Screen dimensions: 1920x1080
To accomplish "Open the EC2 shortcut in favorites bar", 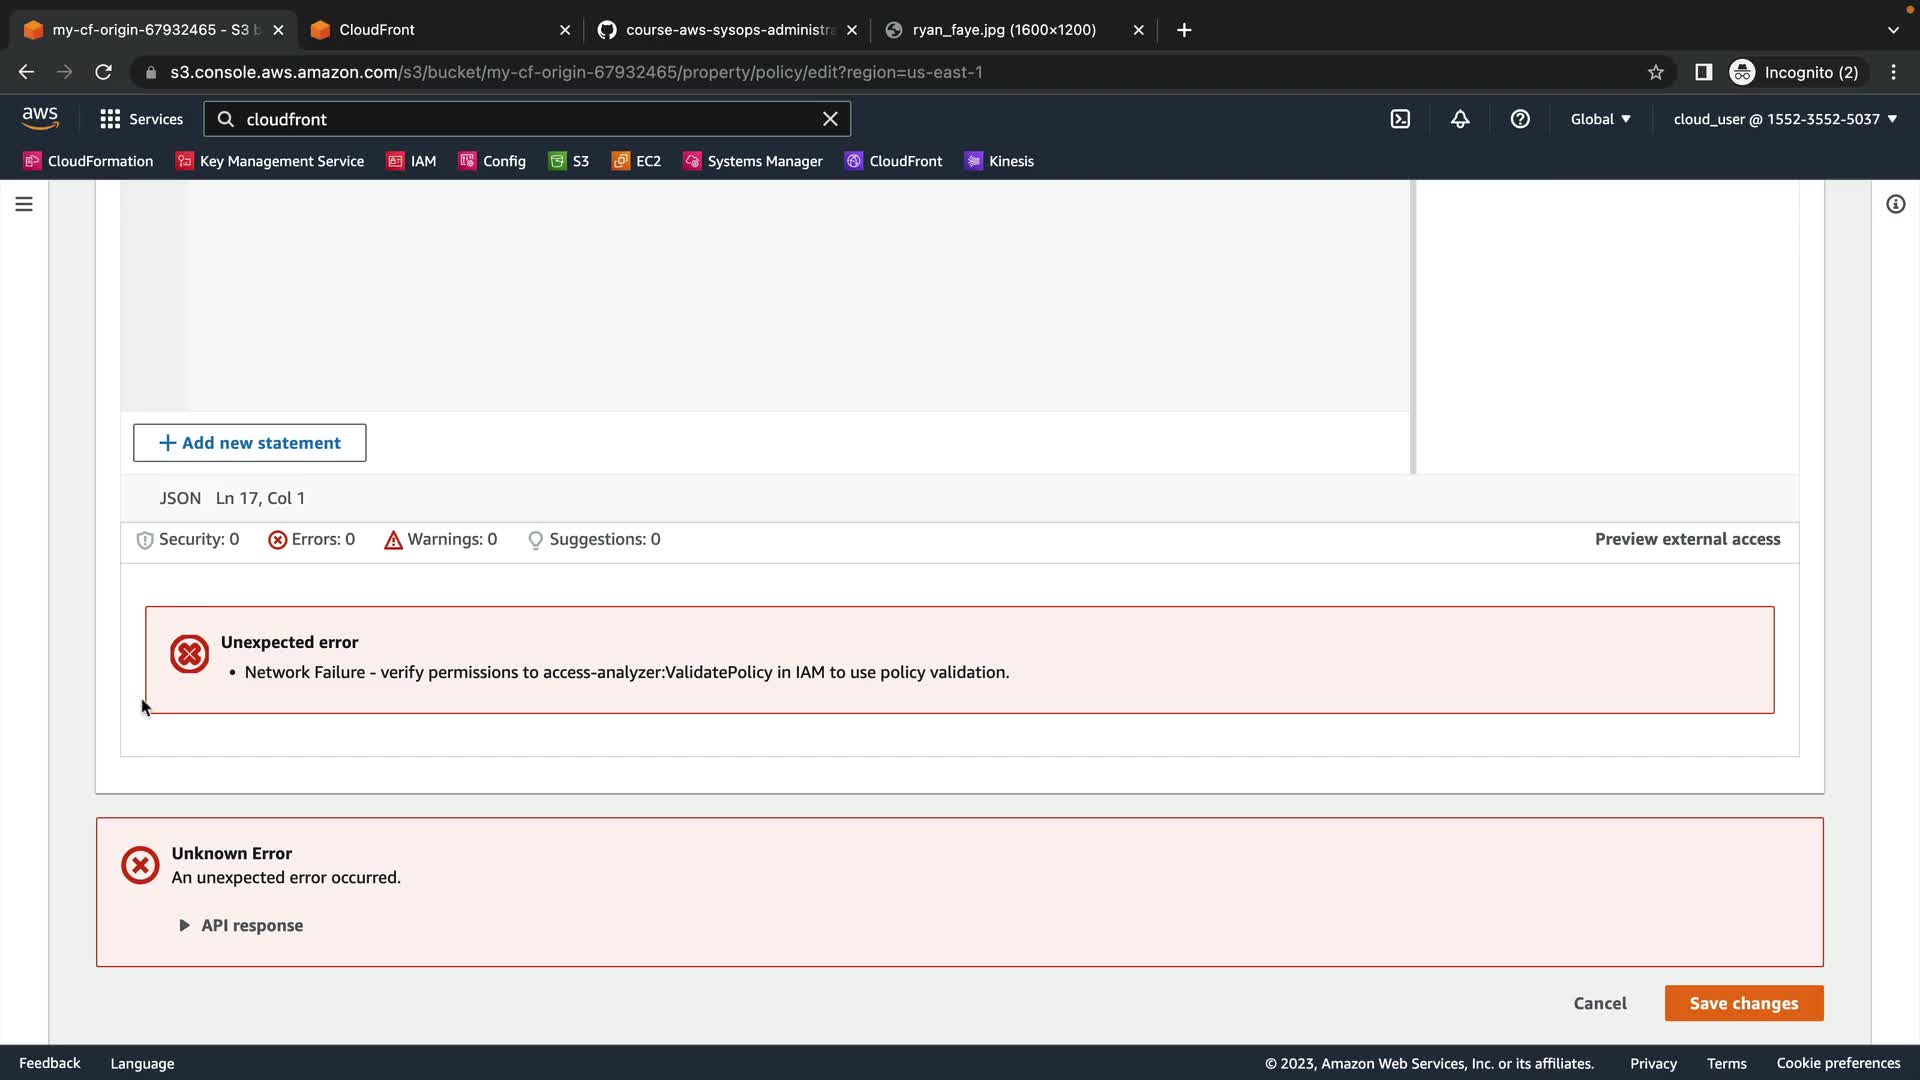I will tap(636, 161).
